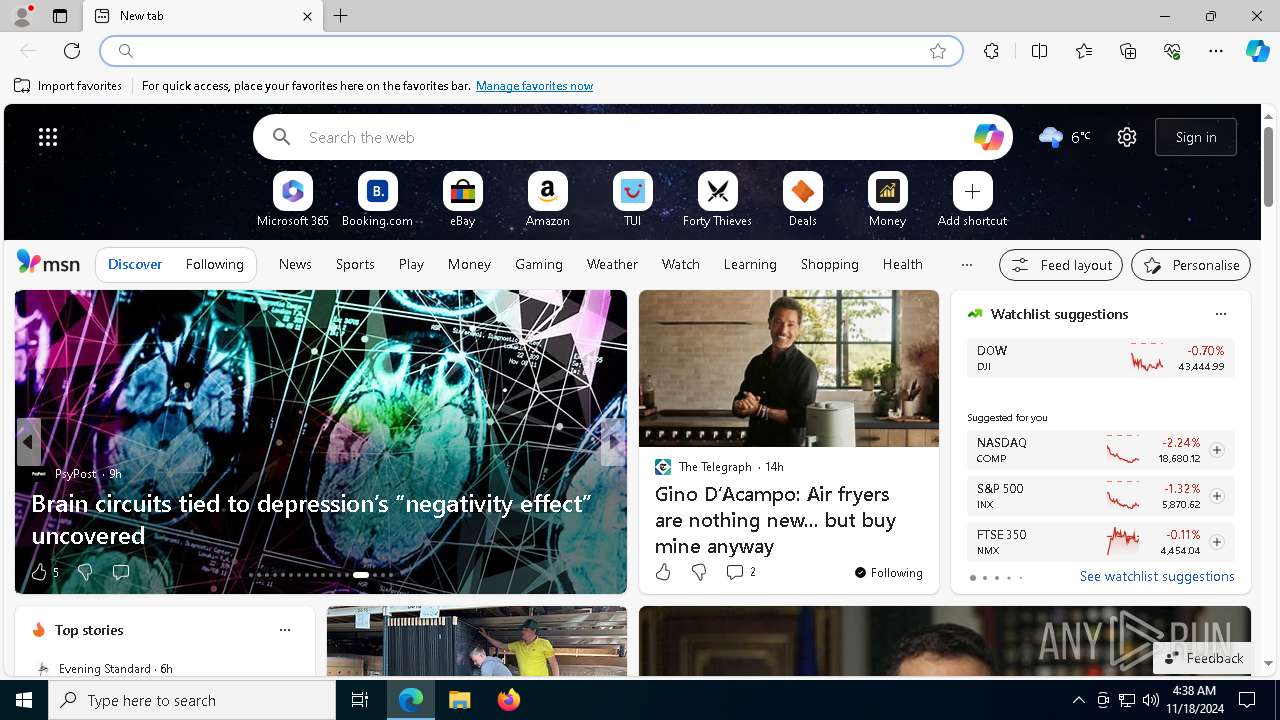Open the News category

(295, 264)
